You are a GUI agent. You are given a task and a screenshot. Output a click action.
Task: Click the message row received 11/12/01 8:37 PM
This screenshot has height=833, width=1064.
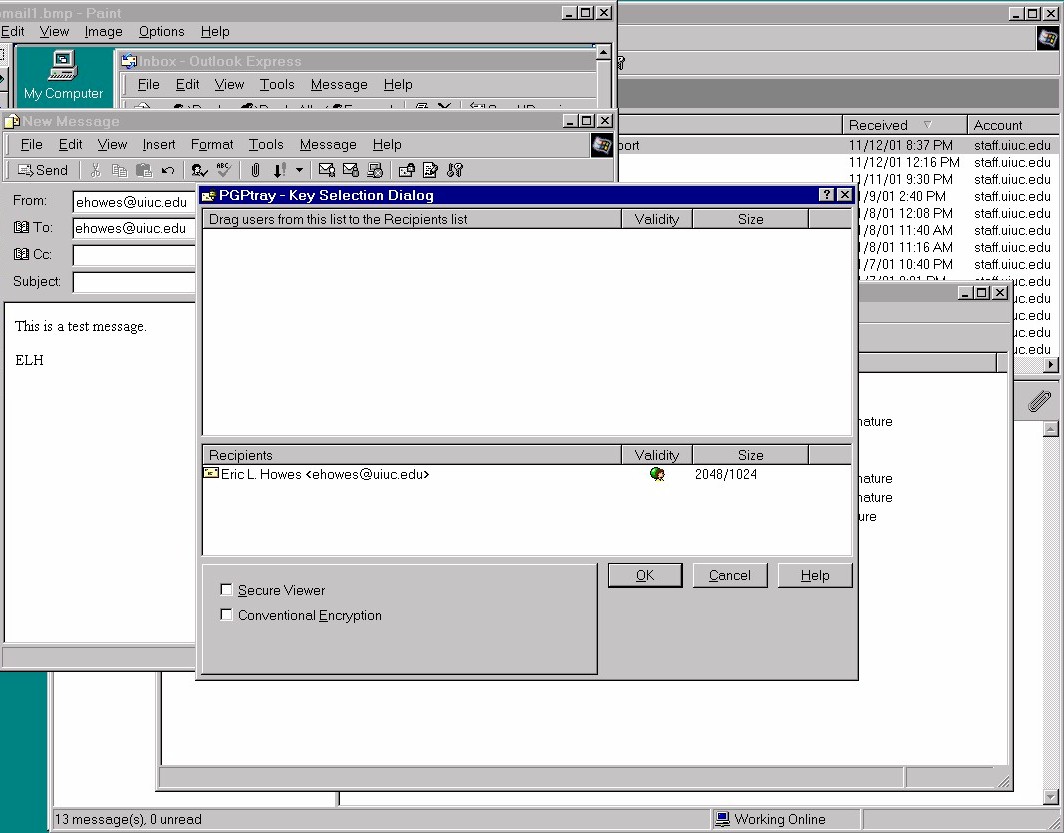point(838,145)
